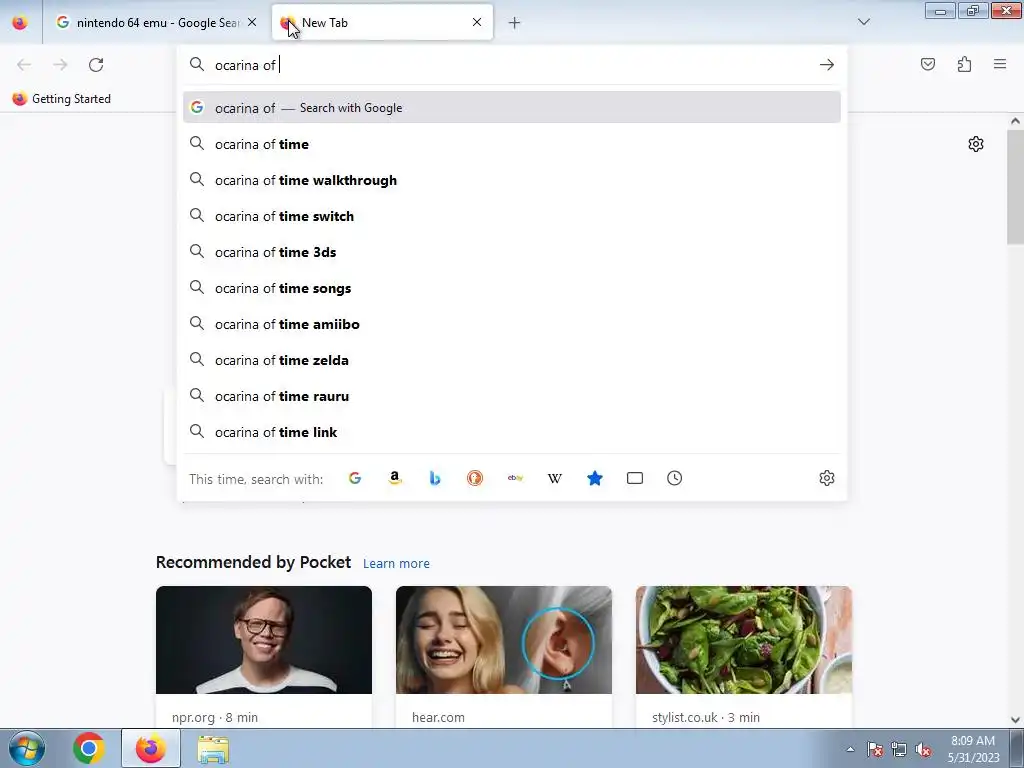Open the npr.org Pocket story thumbnail

coord(264,640)
